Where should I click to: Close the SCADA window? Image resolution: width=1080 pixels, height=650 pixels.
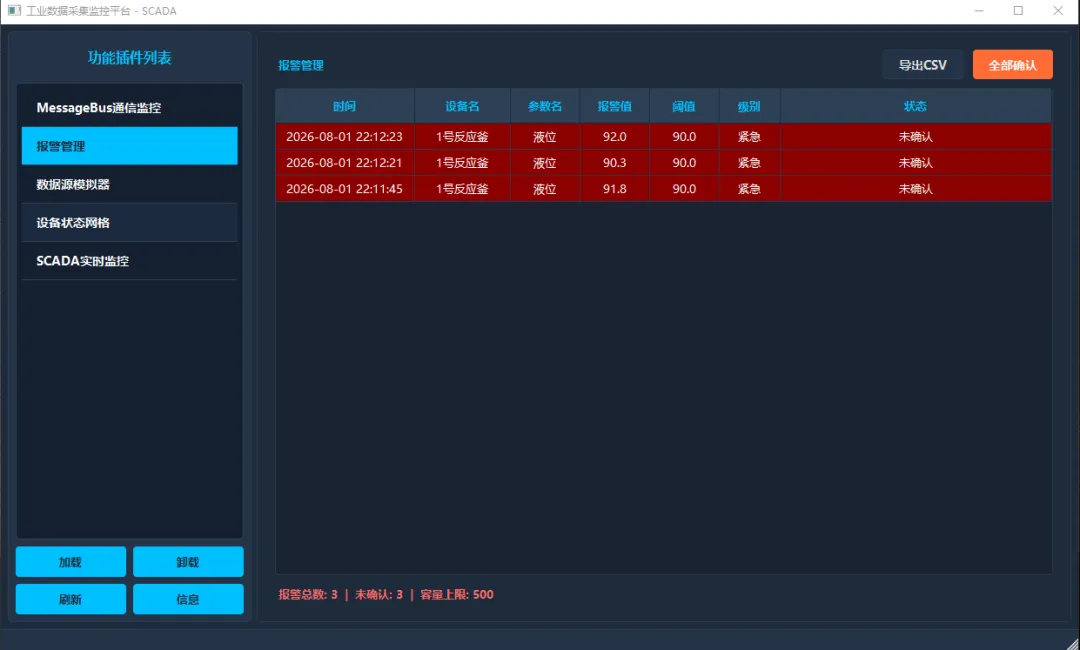click(x=1058, y=10)
